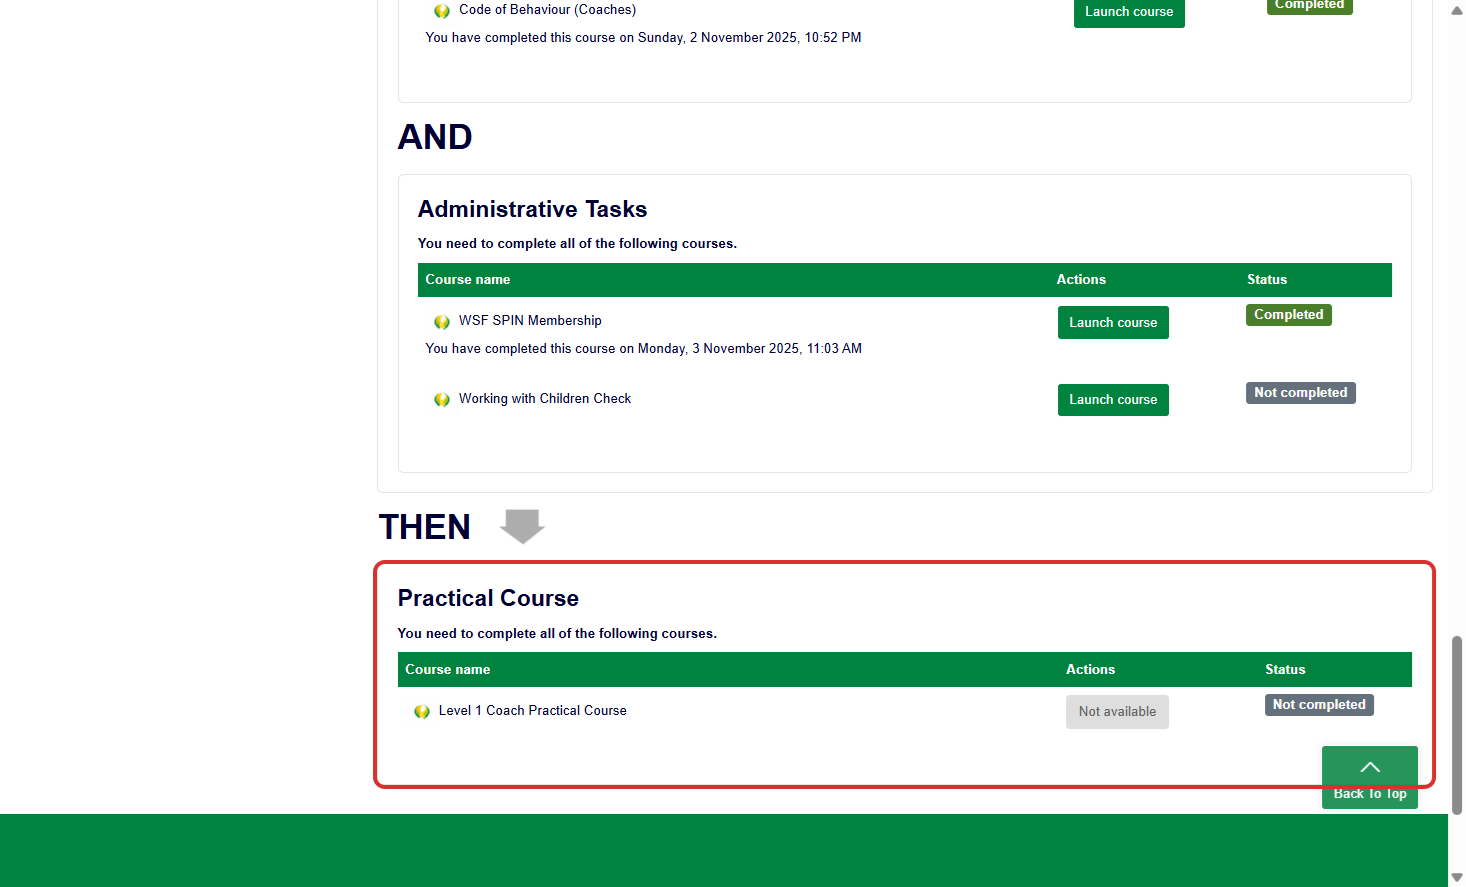This screenshot has height=887, width=1466.
Task: Open the WSF SPIN Membership link
Action: 530,321
